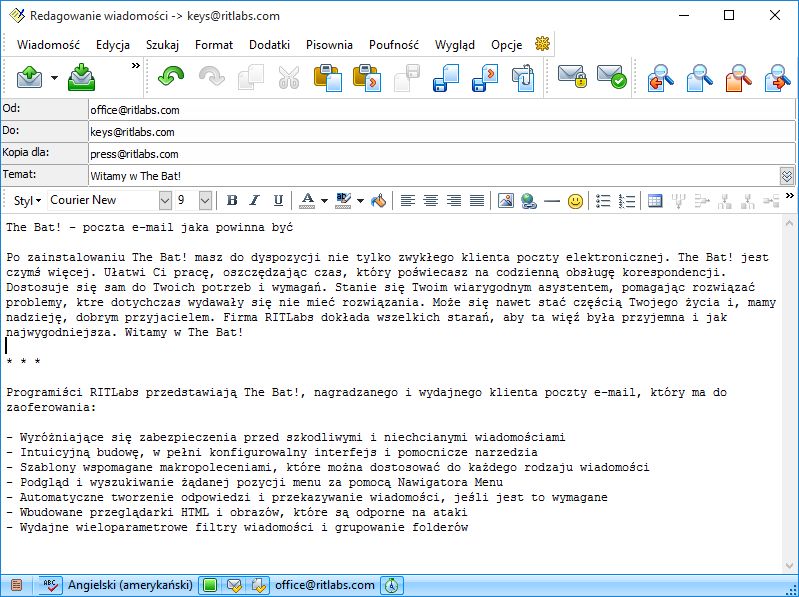Click the Kopia dla: label button
The image size is (799, 597).
[44, 153]
